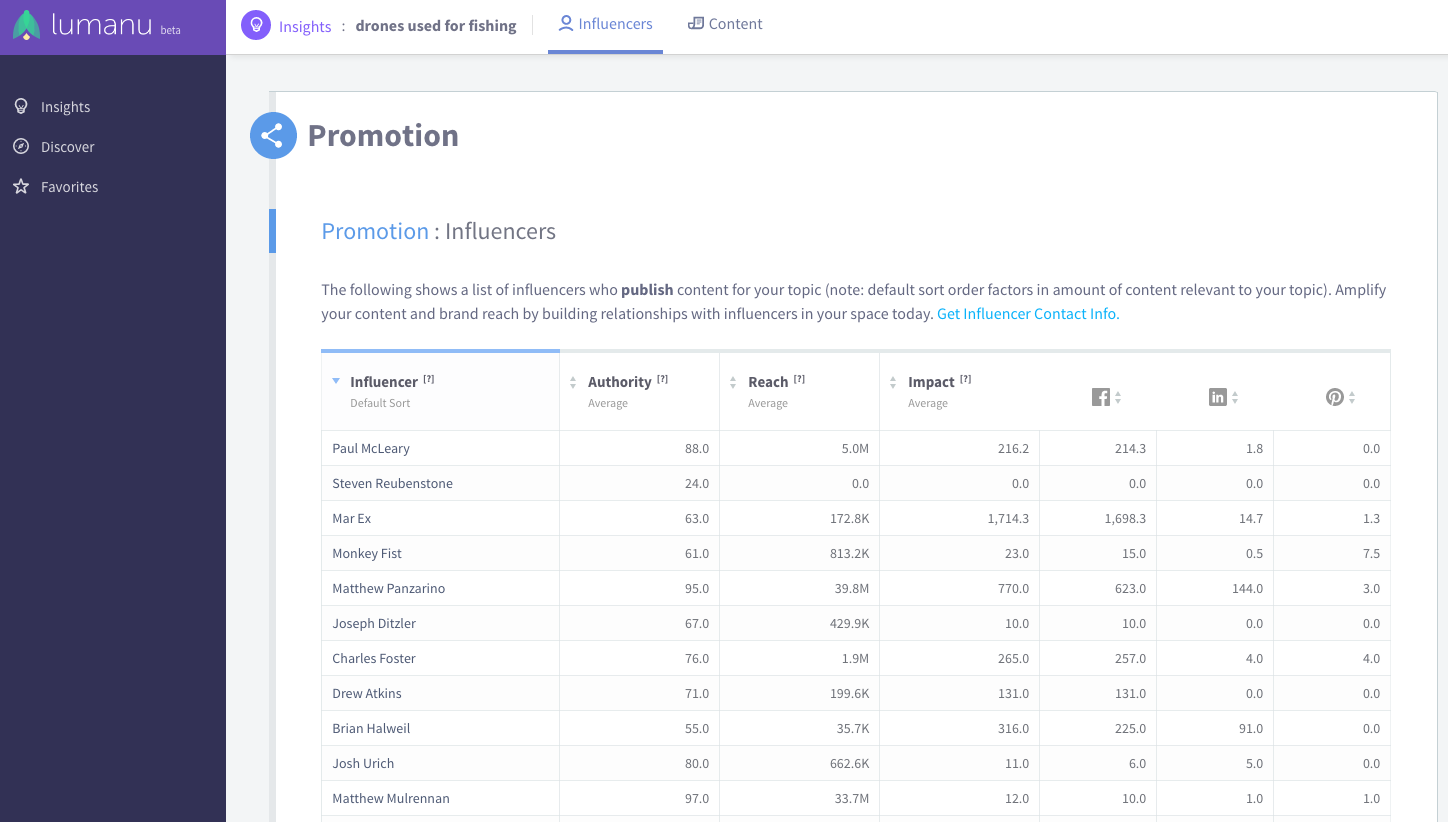Toggle Influencer default sort arrow
The image size is (1448, 822).
(x=336, y=381)
